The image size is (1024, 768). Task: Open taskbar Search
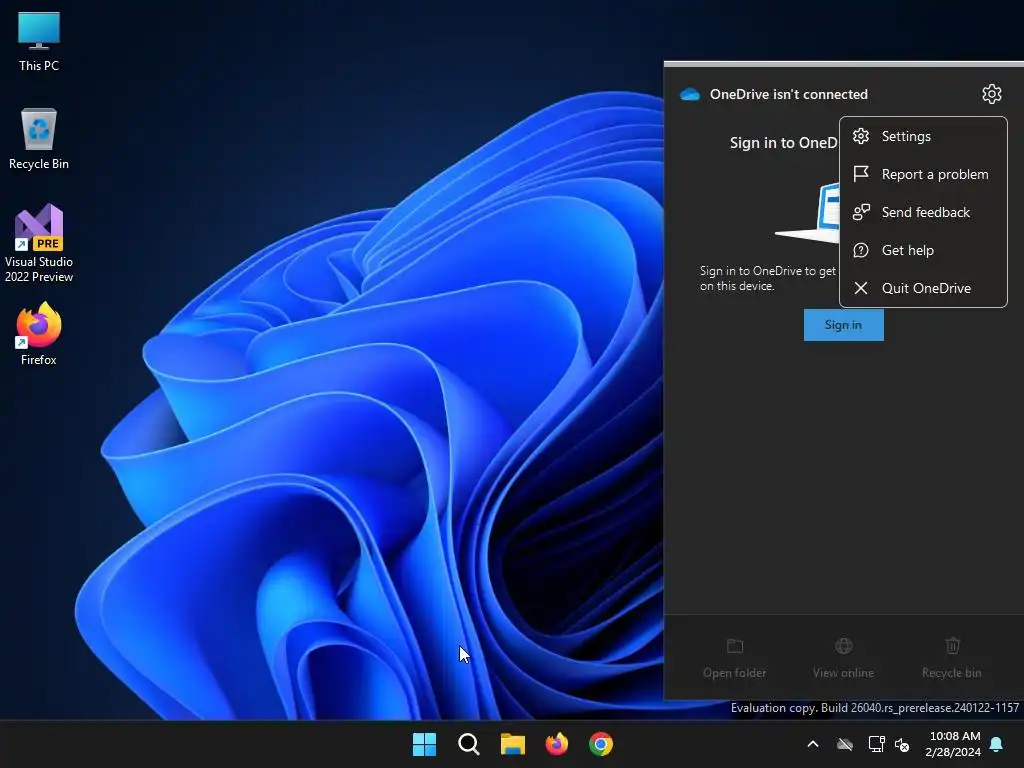(468, 744)
